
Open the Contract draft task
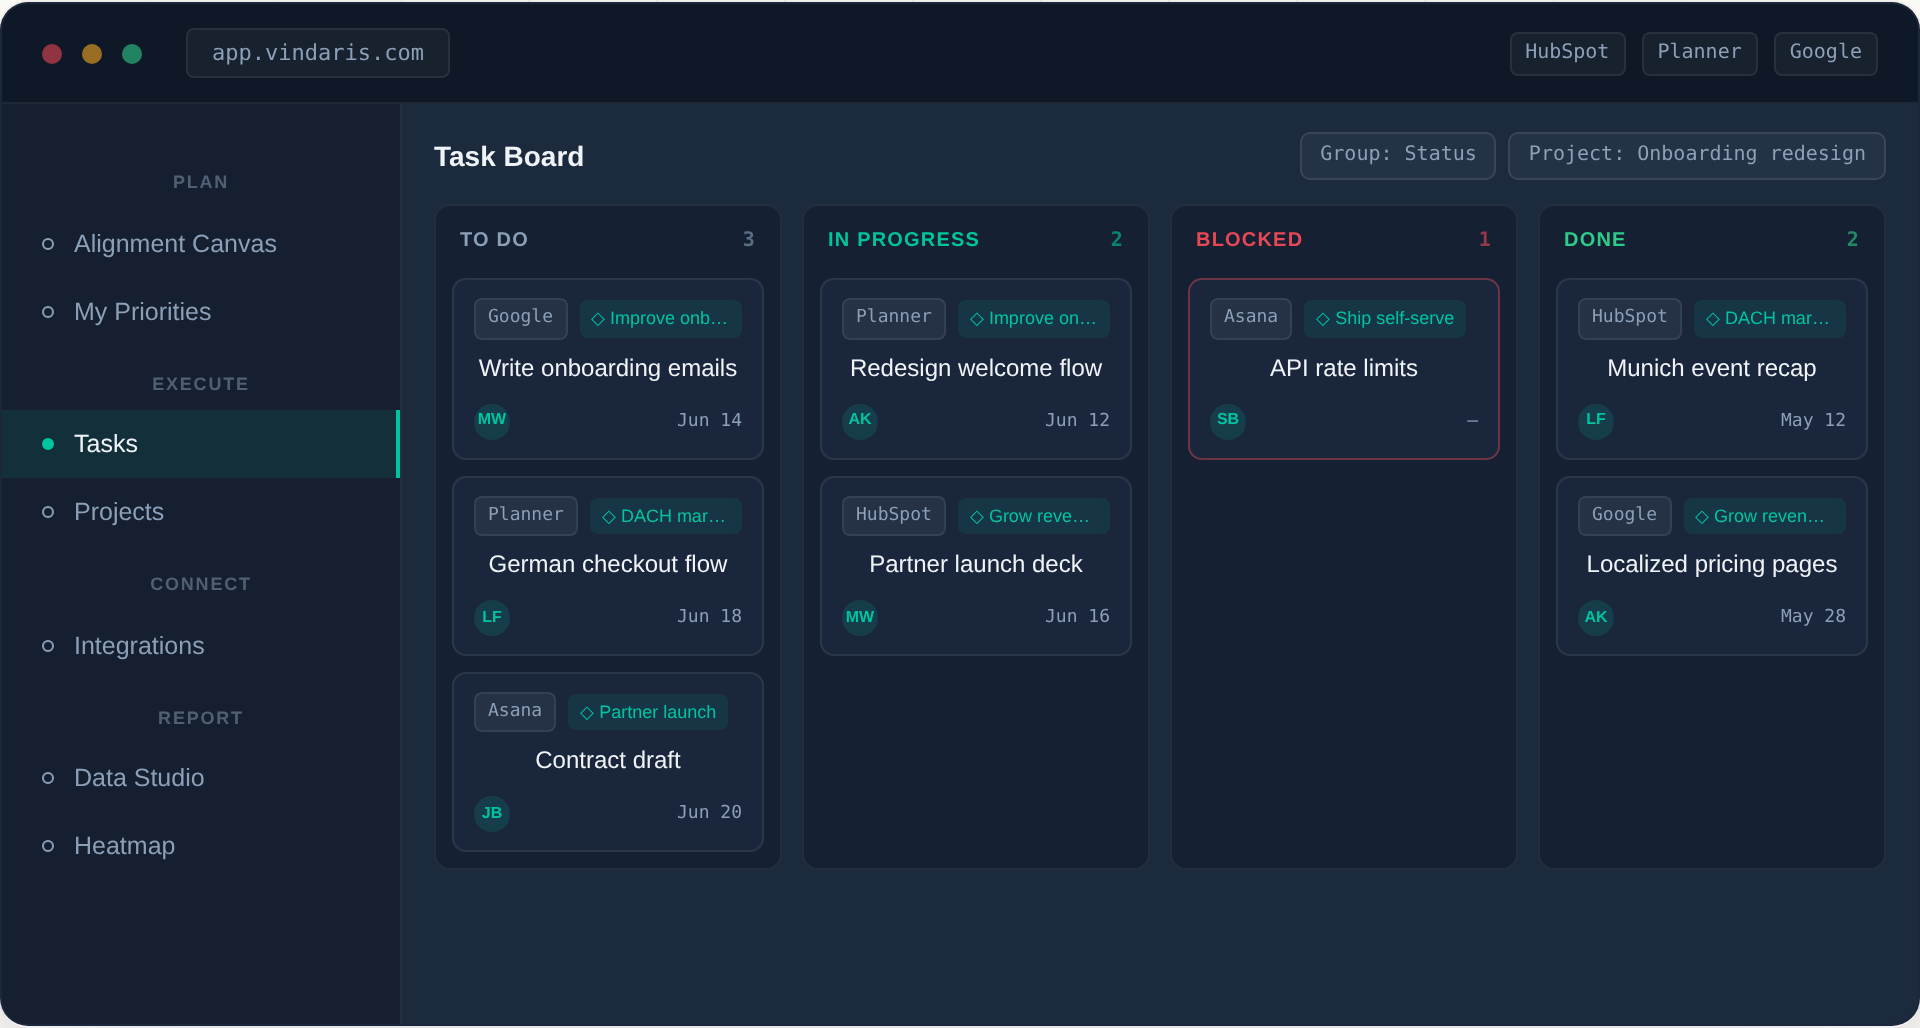[x=608, y=760]
